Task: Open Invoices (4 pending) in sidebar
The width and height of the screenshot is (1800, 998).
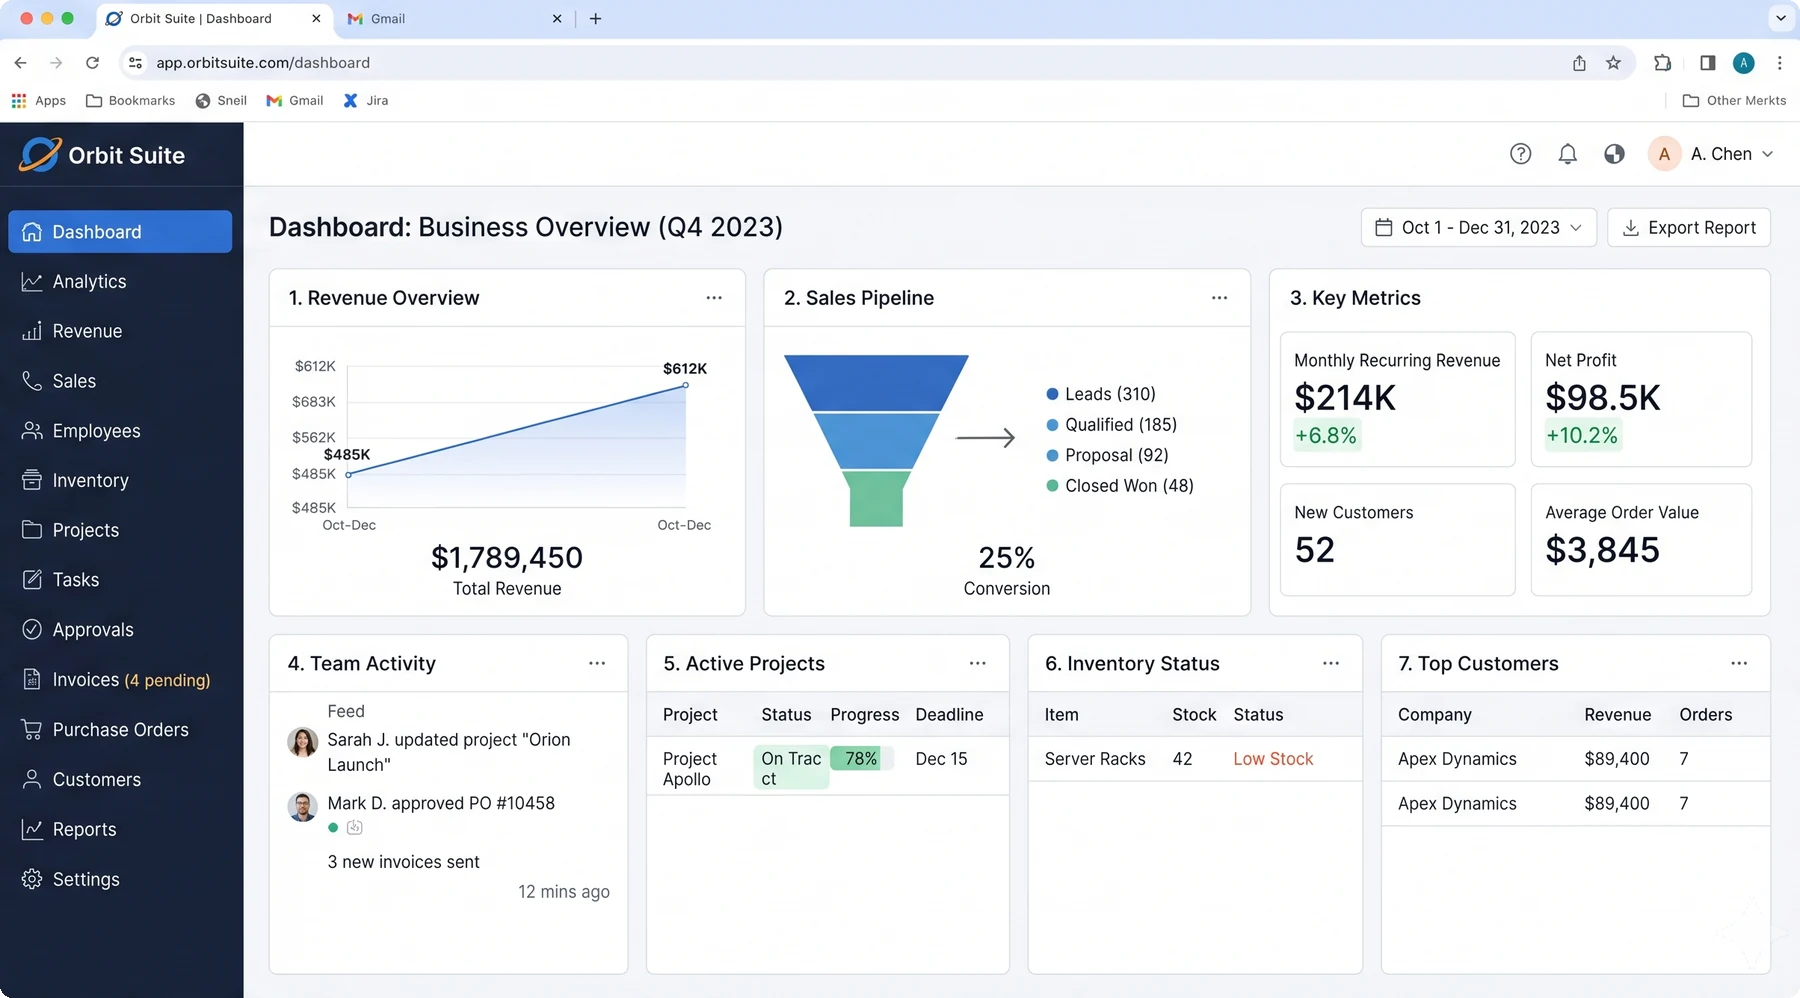Action: coord(120,680)
